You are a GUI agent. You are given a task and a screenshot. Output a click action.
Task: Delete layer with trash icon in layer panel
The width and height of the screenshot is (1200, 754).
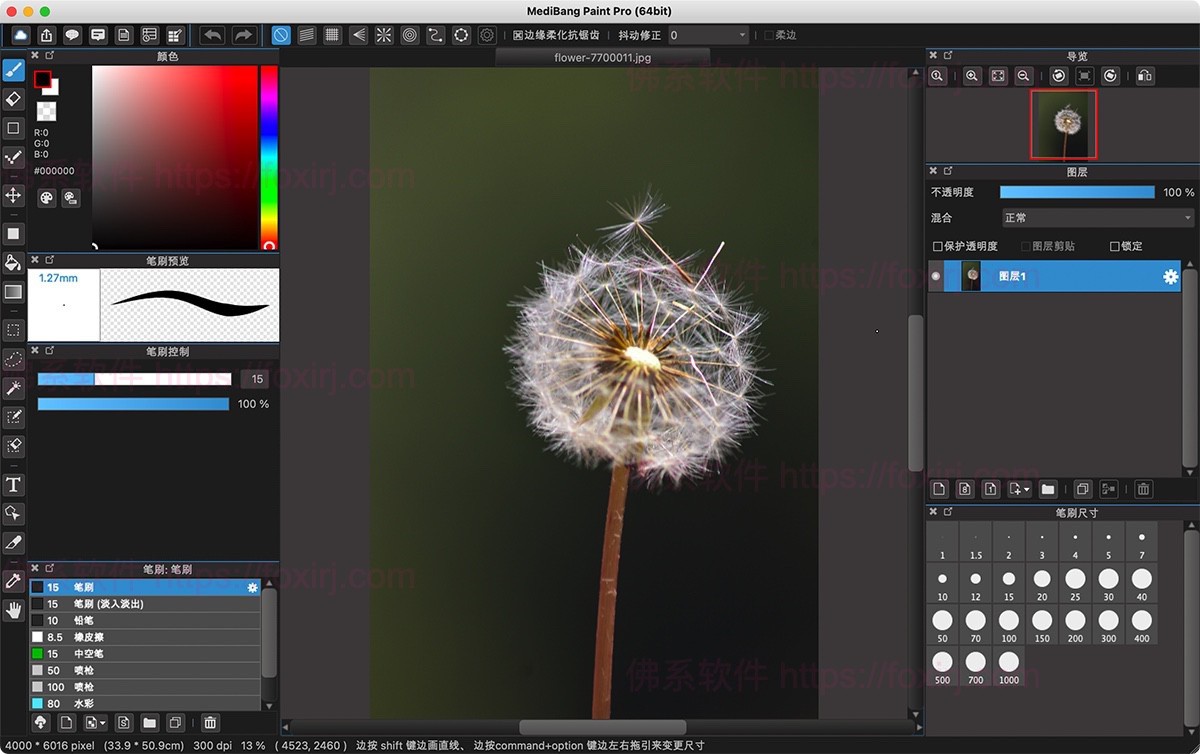pyautogui.click(x=1143, y=489)
